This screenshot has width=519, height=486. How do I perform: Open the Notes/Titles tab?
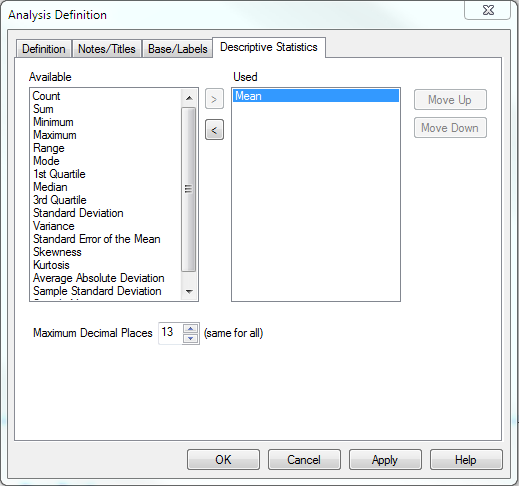coord(107,49)
